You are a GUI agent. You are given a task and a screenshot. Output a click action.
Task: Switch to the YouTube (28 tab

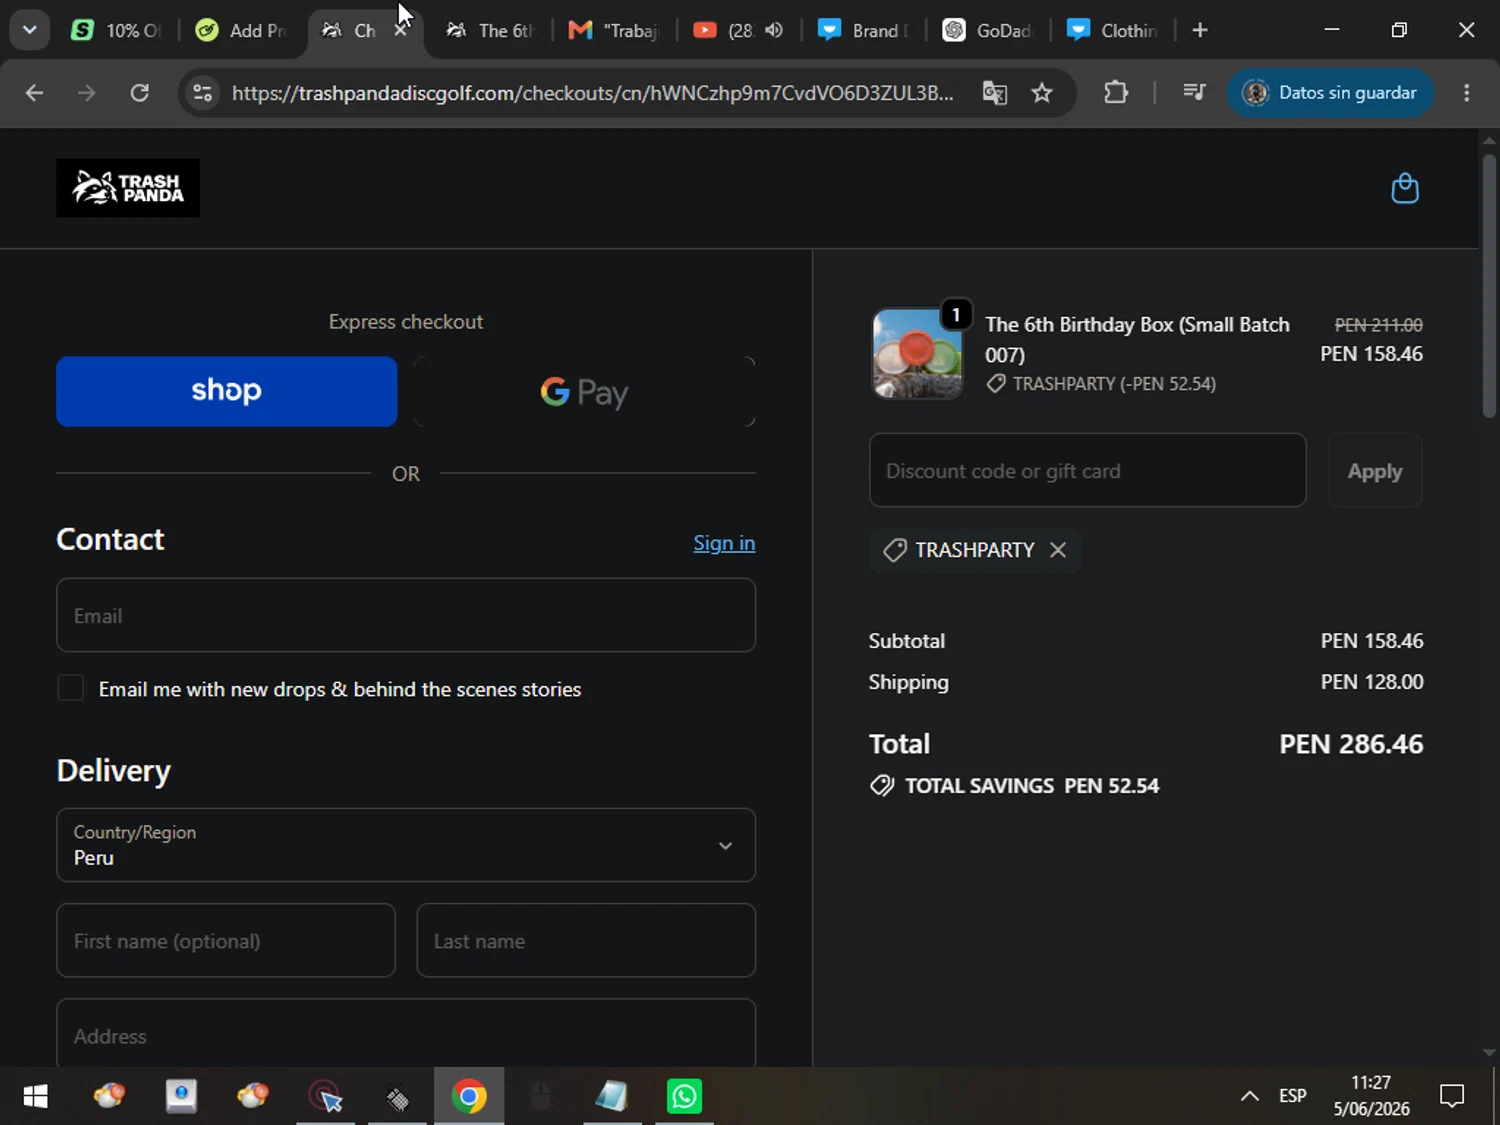(725, 30)
